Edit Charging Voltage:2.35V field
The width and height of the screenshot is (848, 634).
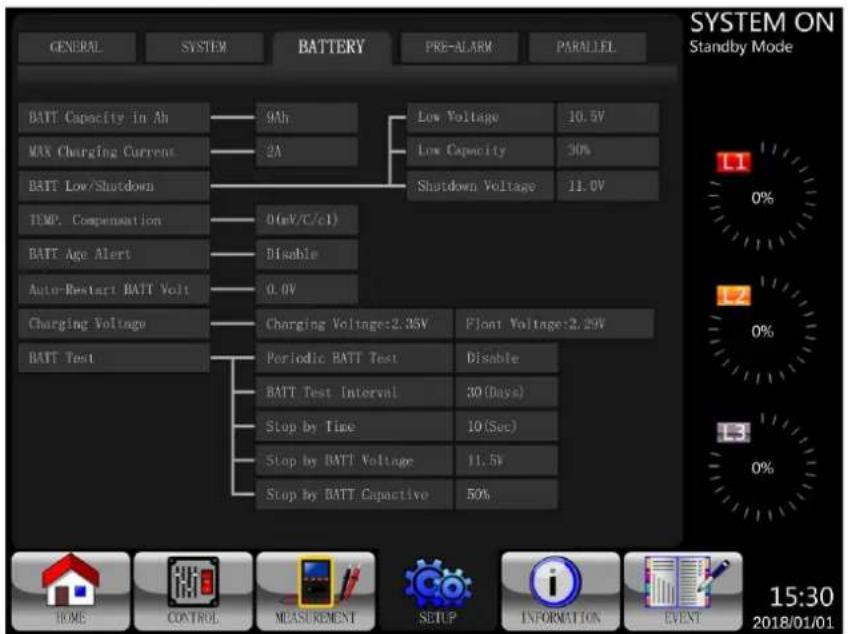(354, 323)
